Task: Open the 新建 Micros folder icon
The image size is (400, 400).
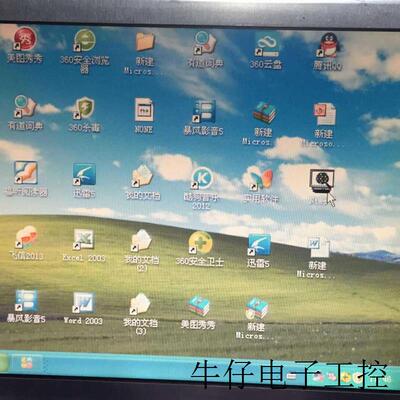Action: tap(145, 42)
